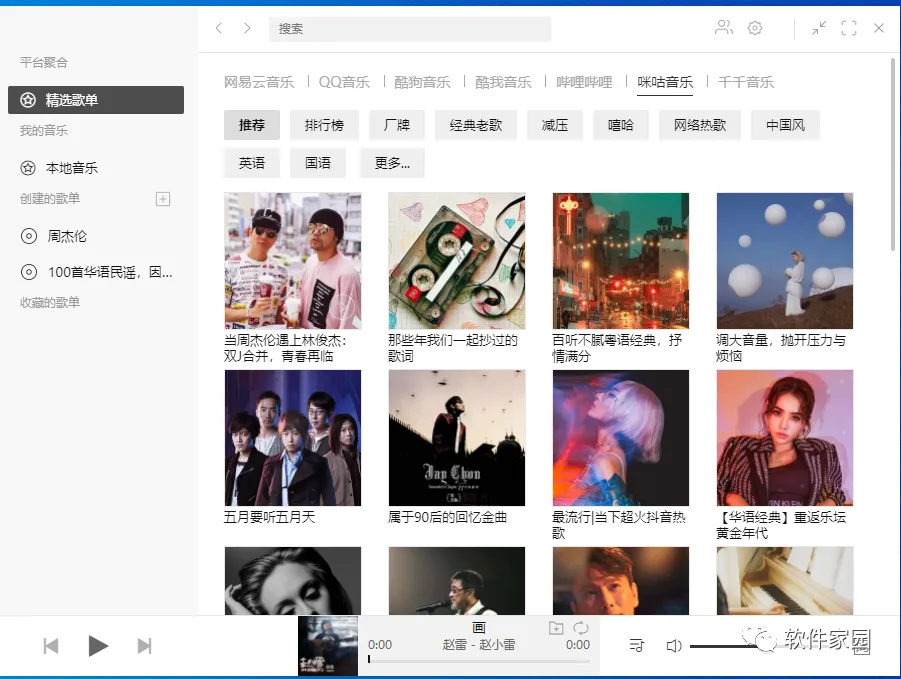The width and height of the screenshot is (901, 679).
Task: Open the Jay Chou cover 属于90后的回忆金曲
Action: [x=457, y=438]
